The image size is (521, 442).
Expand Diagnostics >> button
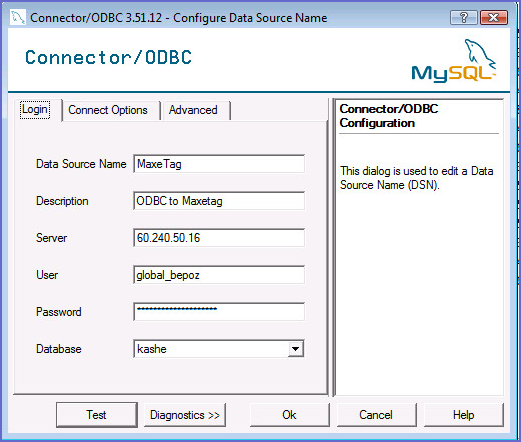pyautogui.click(x=185, y=415)
